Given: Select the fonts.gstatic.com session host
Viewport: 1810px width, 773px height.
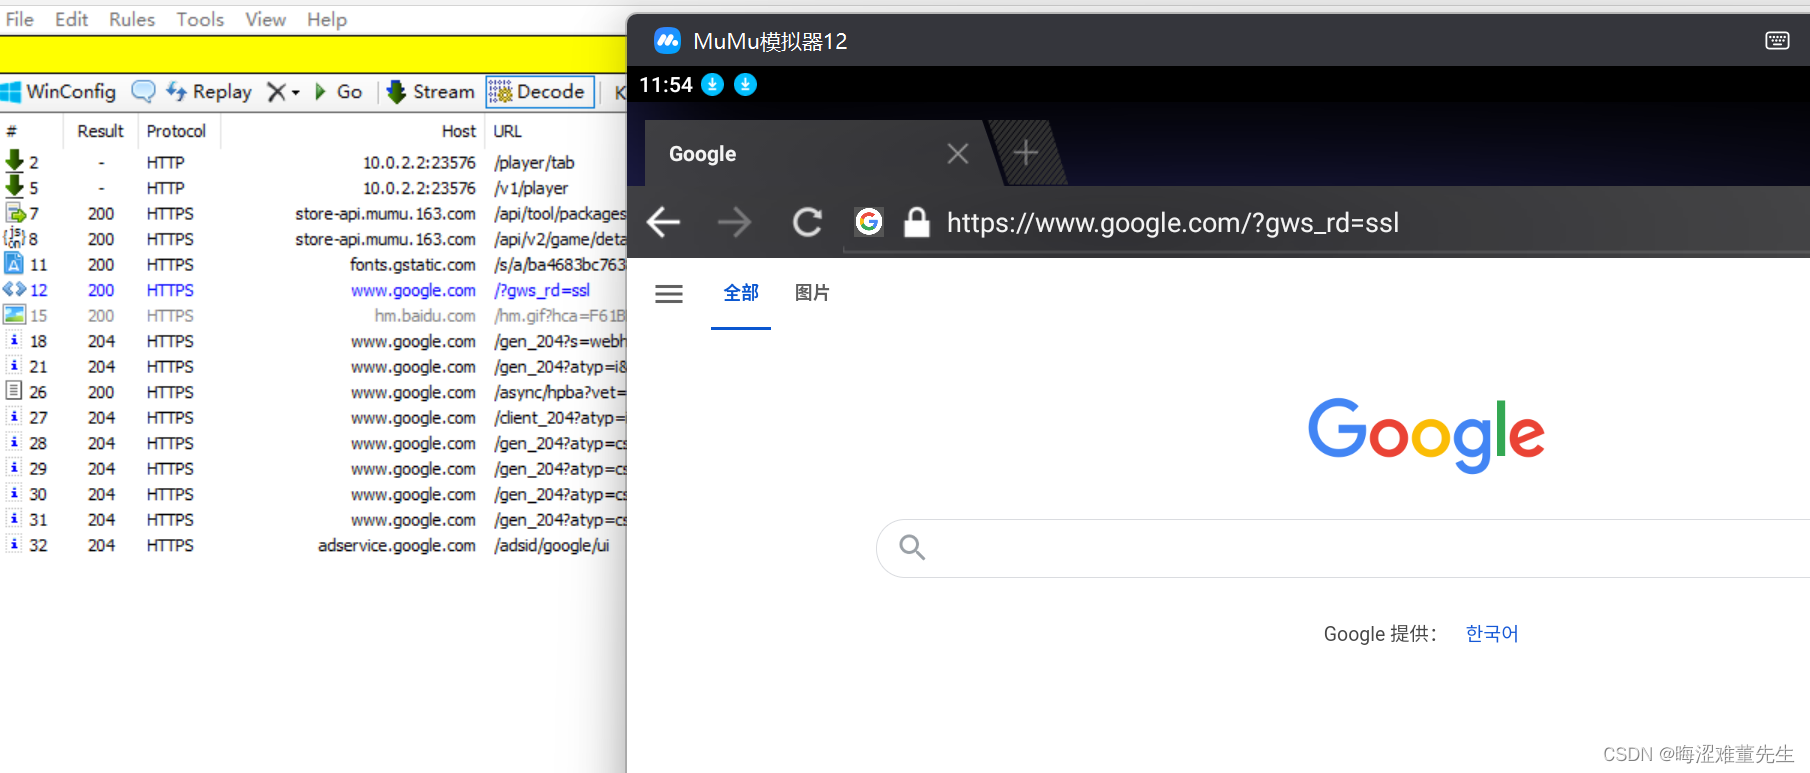Looking at the screenshot, I should click(x=413, y=265).
